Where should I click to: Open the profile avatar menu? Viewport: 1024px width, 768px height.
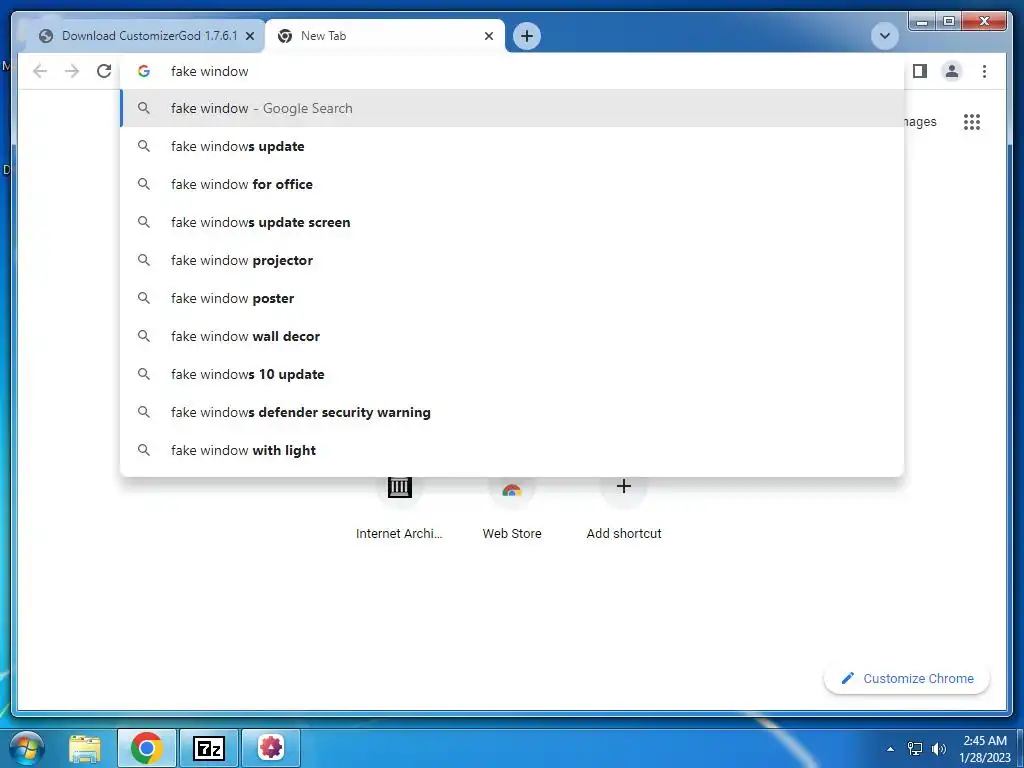(952, 71)
